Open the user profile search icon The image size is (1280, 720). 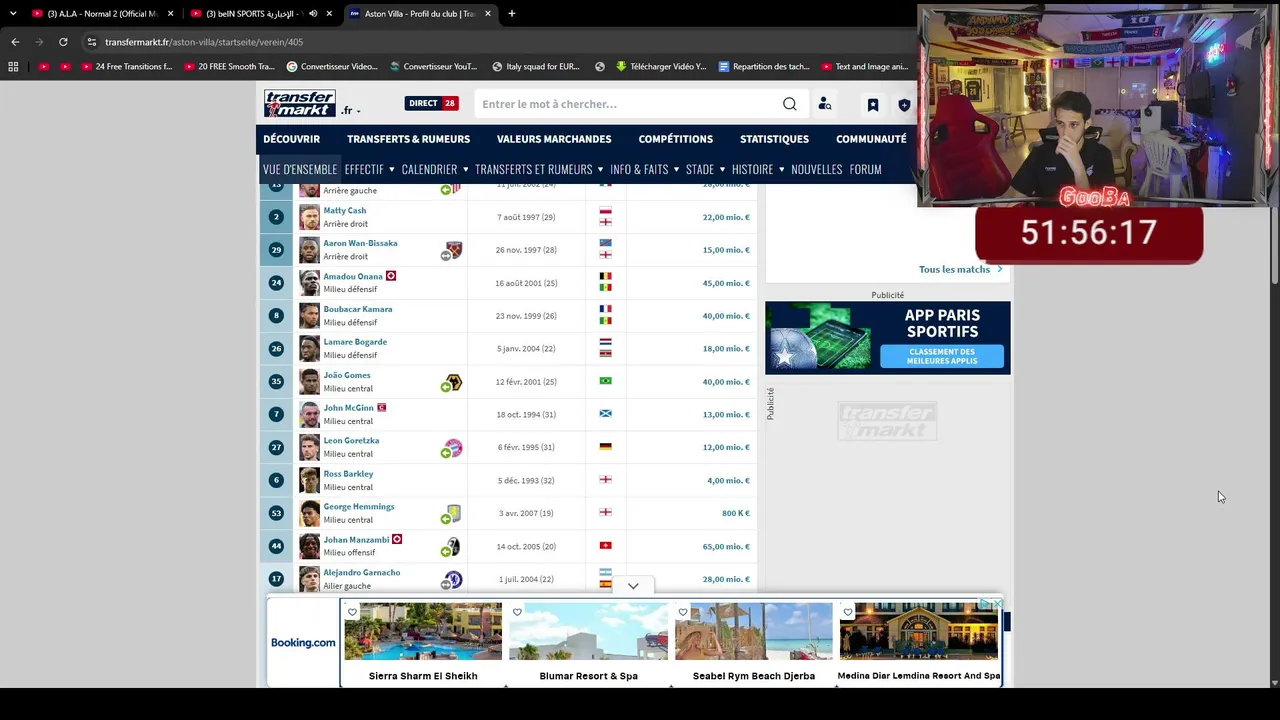(825, 104)
